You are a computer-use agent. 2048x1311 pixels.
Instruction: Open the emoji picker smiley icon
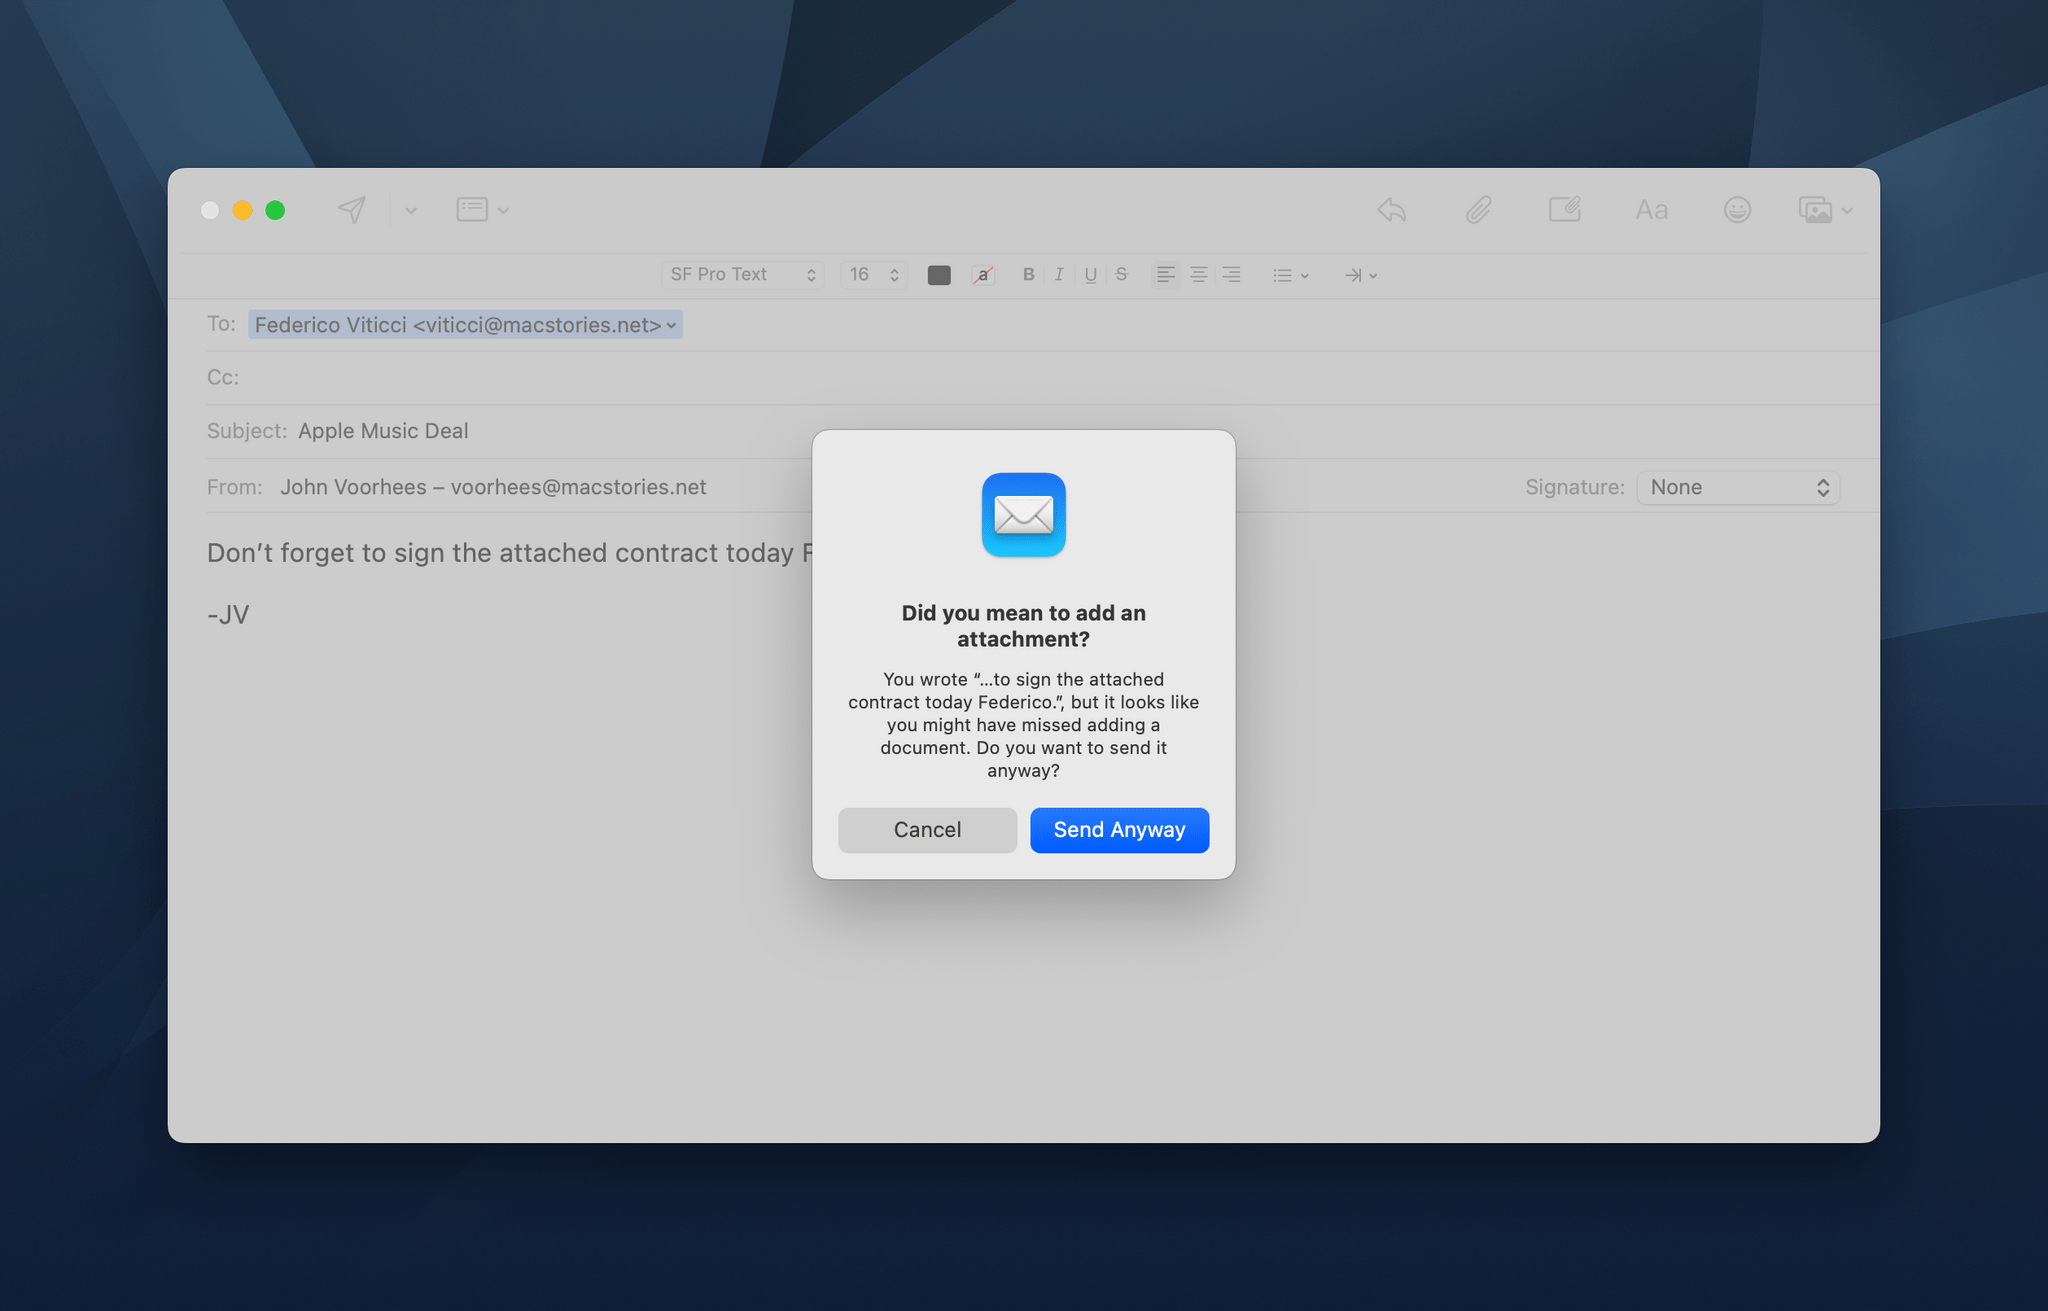click(1737, 210)
